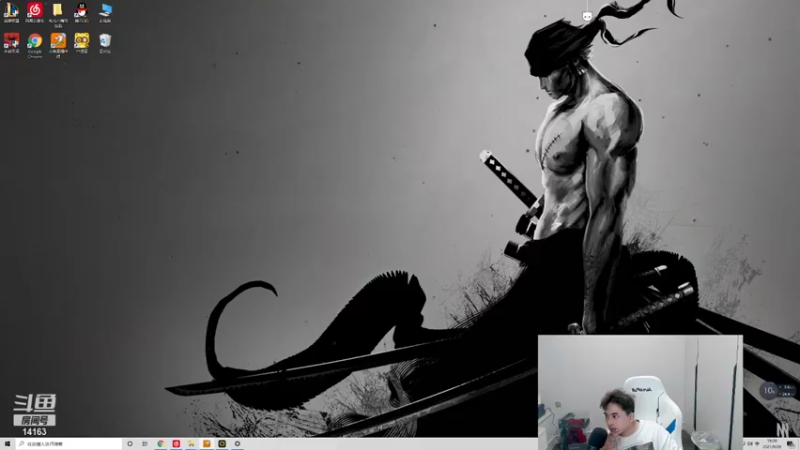The width and height of the screenshot is (800, 450).
Task: Open the Windows Start menu
Action: click(x=7, y=444)
